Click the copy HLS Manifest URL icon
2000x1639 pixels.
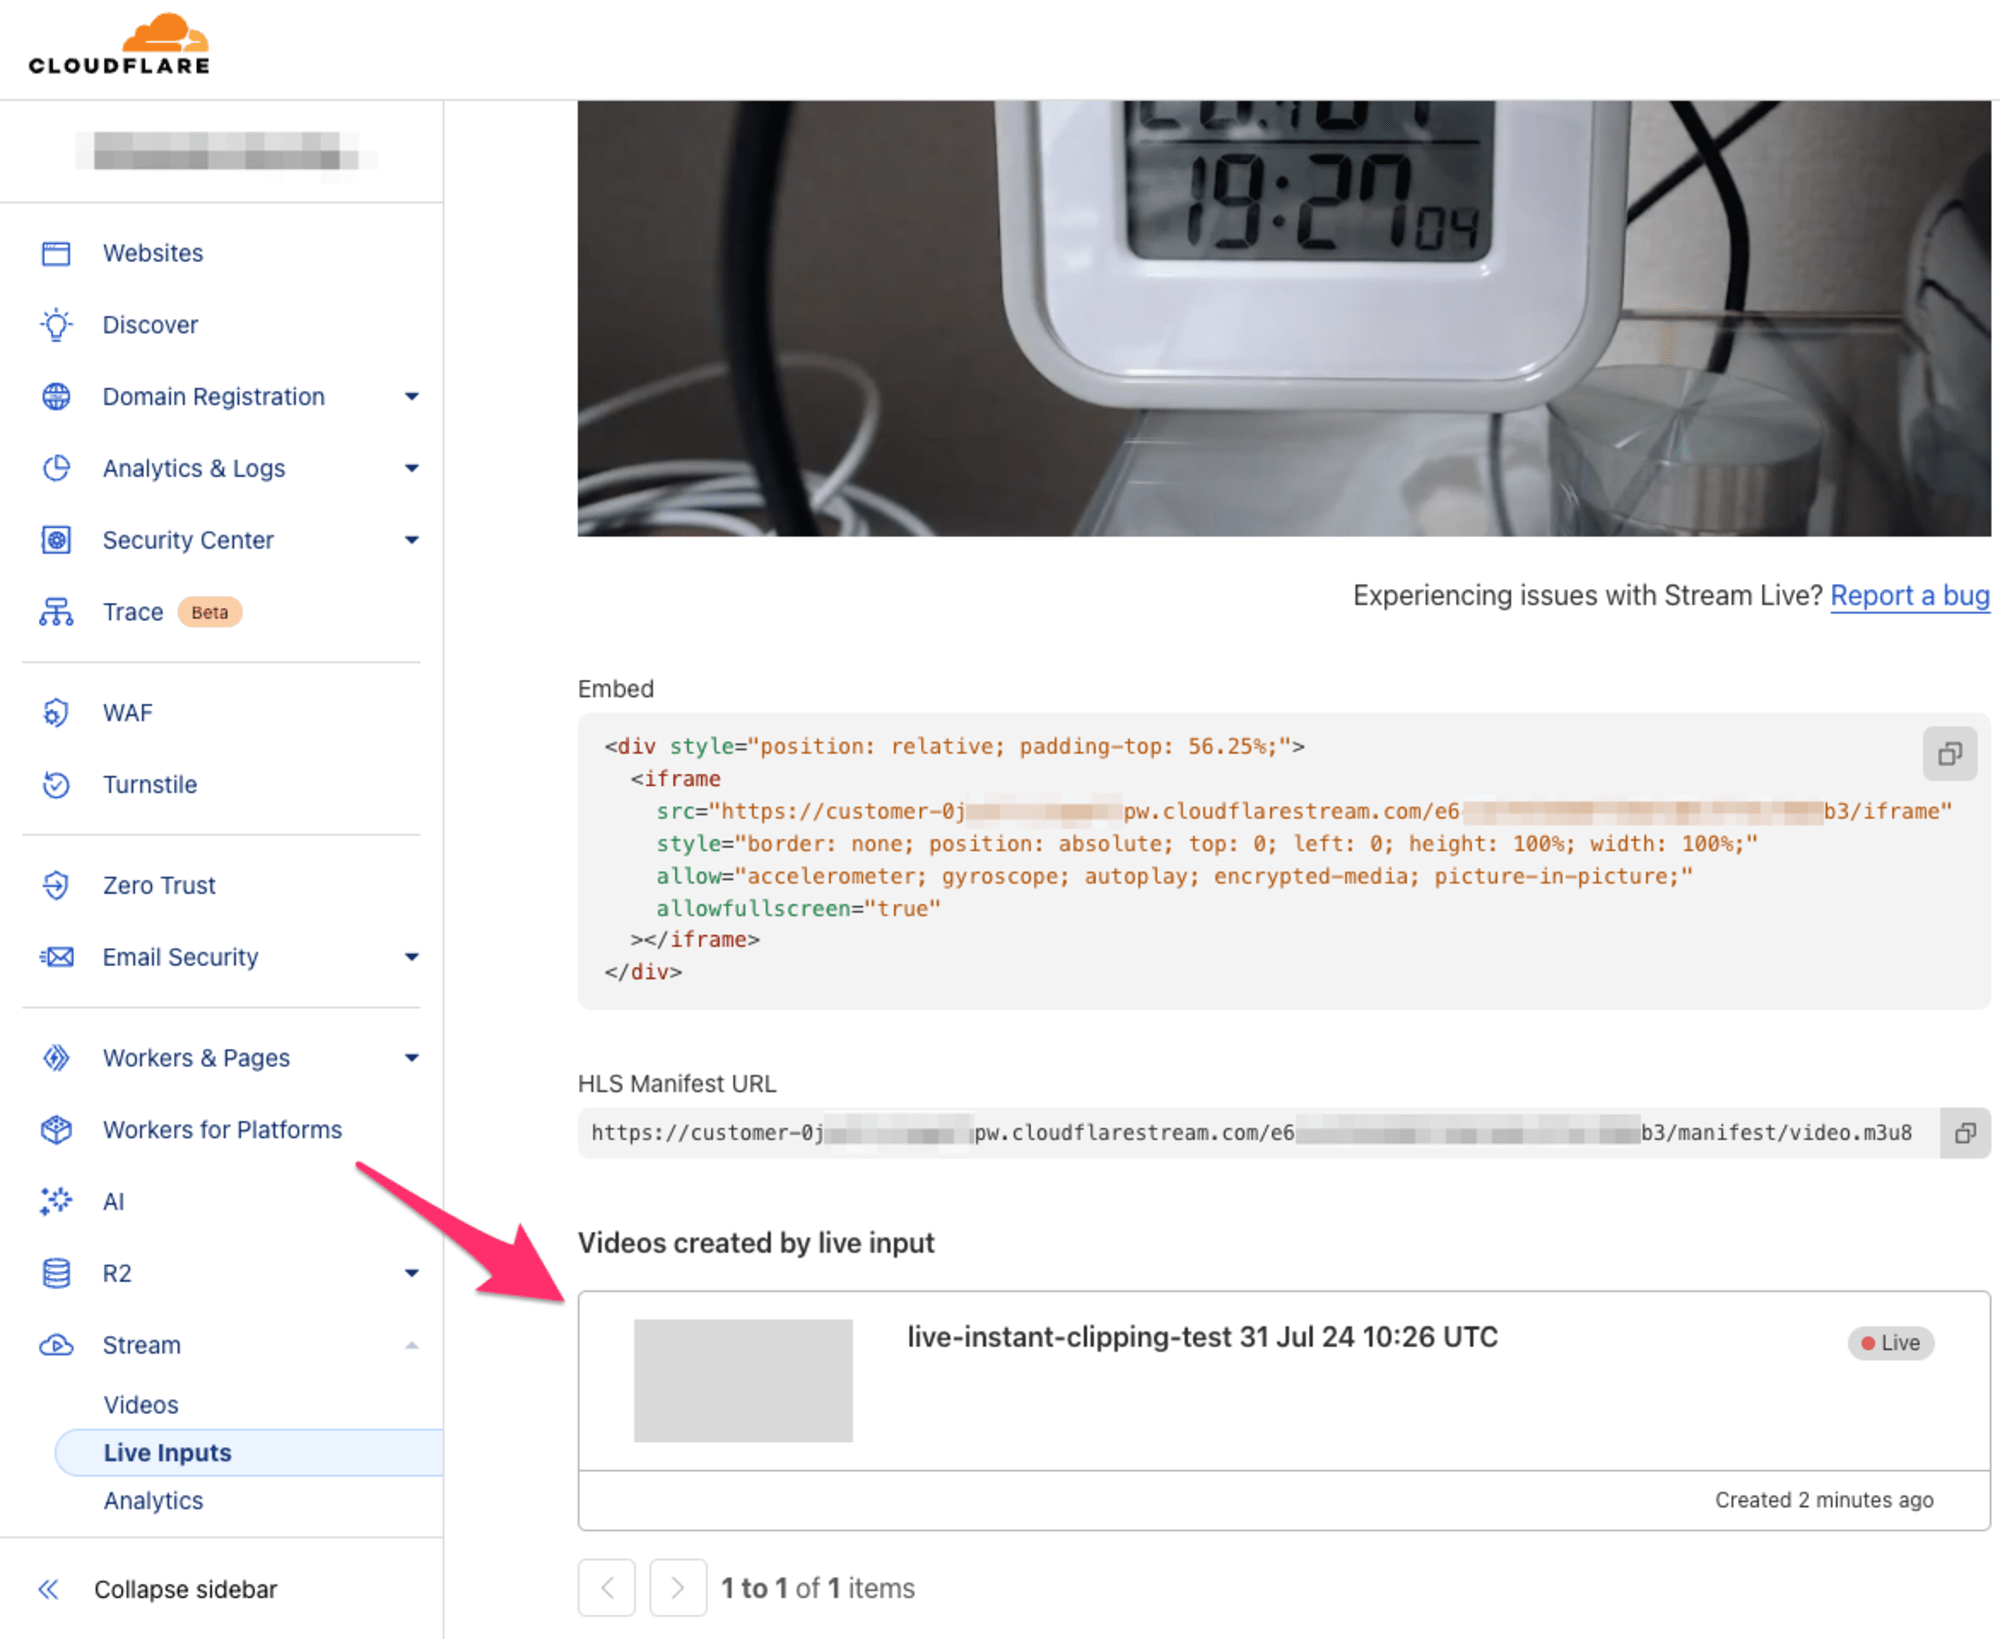pyautogui.click(x=1963, y=1133)
